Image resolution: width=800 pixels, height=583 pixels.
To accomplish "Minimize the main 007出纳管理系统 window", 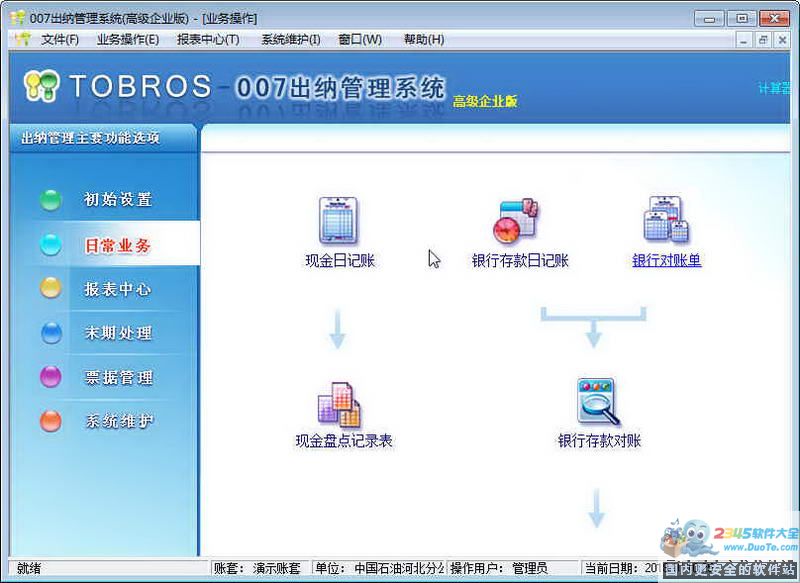I will [709, 19].
